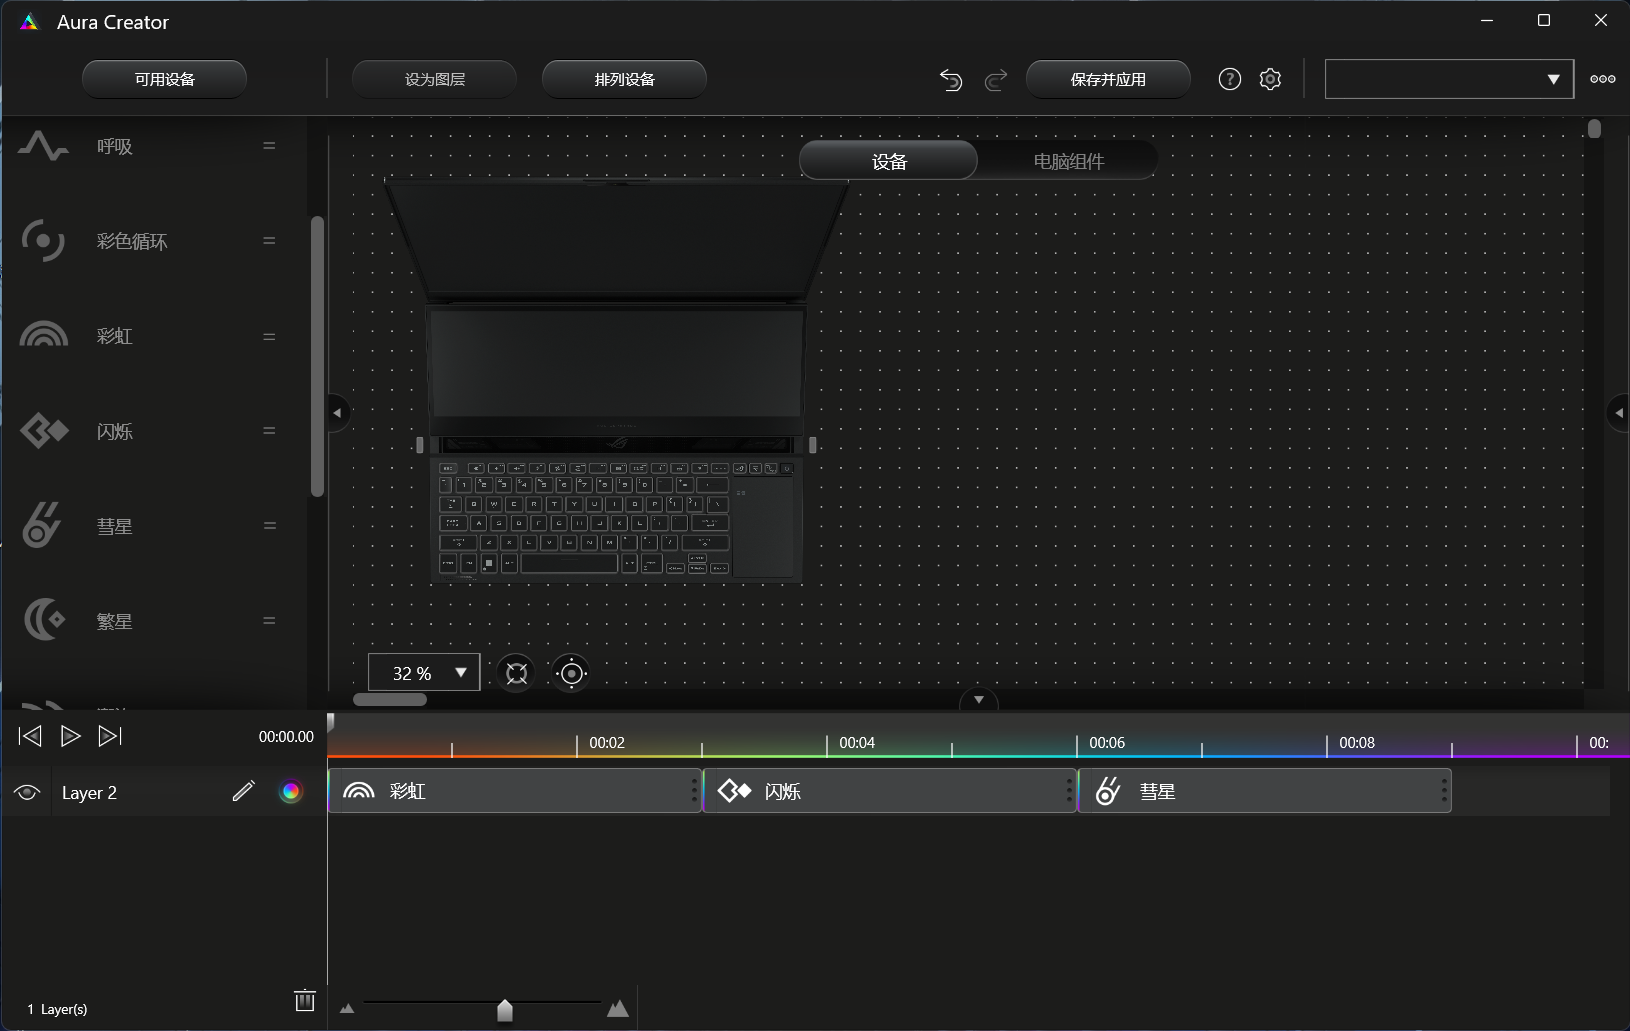This screenshot has height=1031, width=1630.
Task: Switch to the 电脑组件 tab
Action: coord(1069,161)
